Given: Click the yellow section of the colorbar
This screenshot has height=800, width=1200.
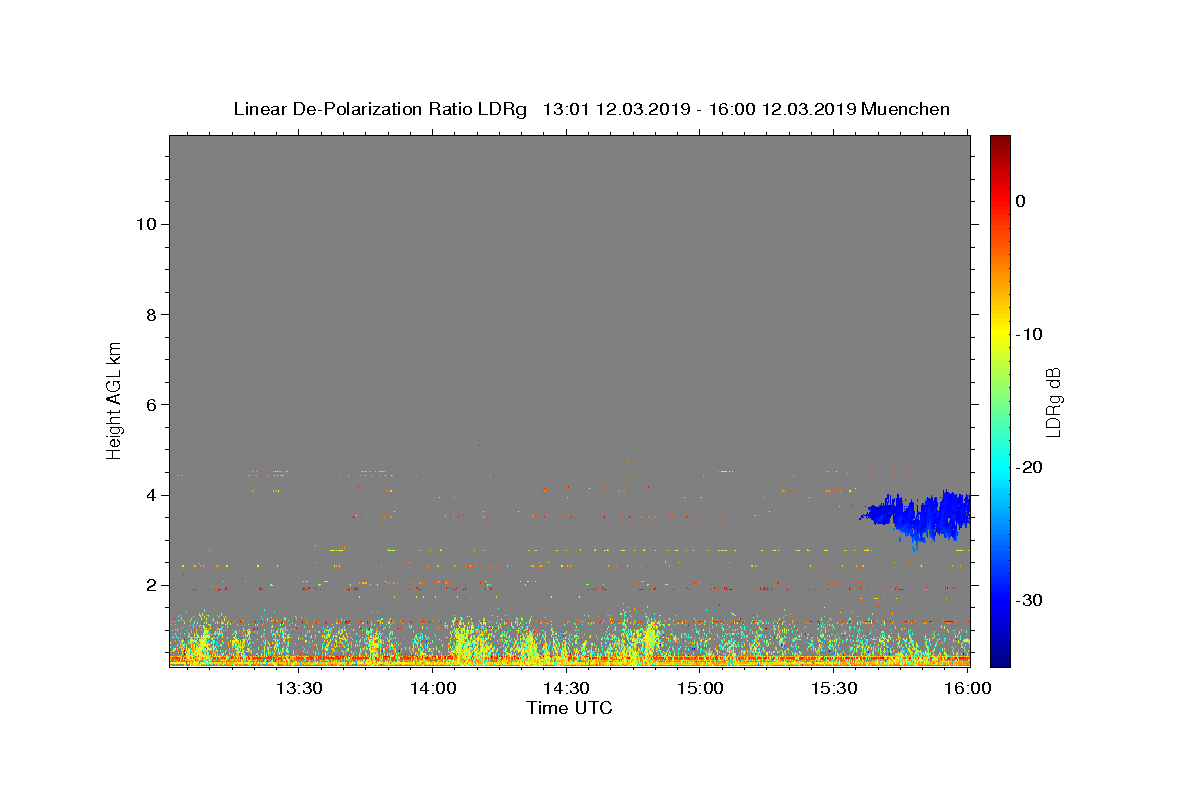Looking at the screenshot, I should (x=1000, y=334).
